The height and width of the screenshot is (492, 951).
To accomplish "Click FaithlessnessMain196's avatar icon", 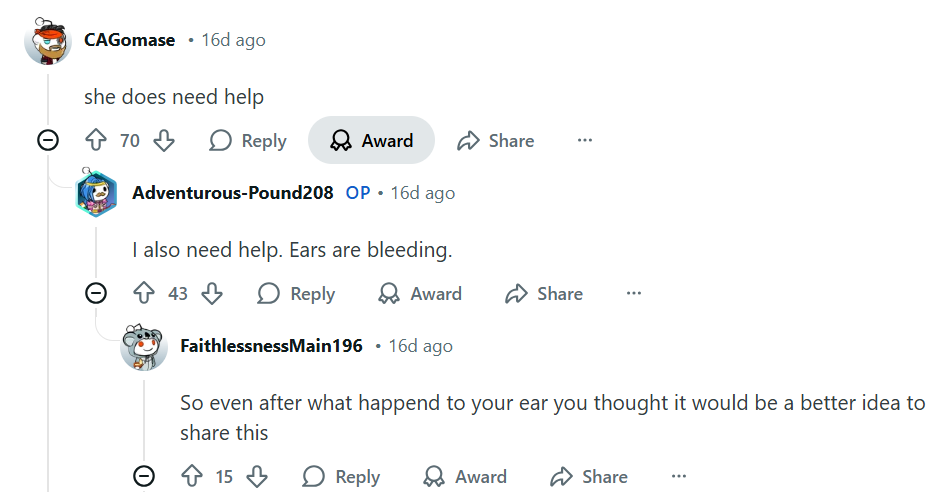I will [x=144, y=347].
